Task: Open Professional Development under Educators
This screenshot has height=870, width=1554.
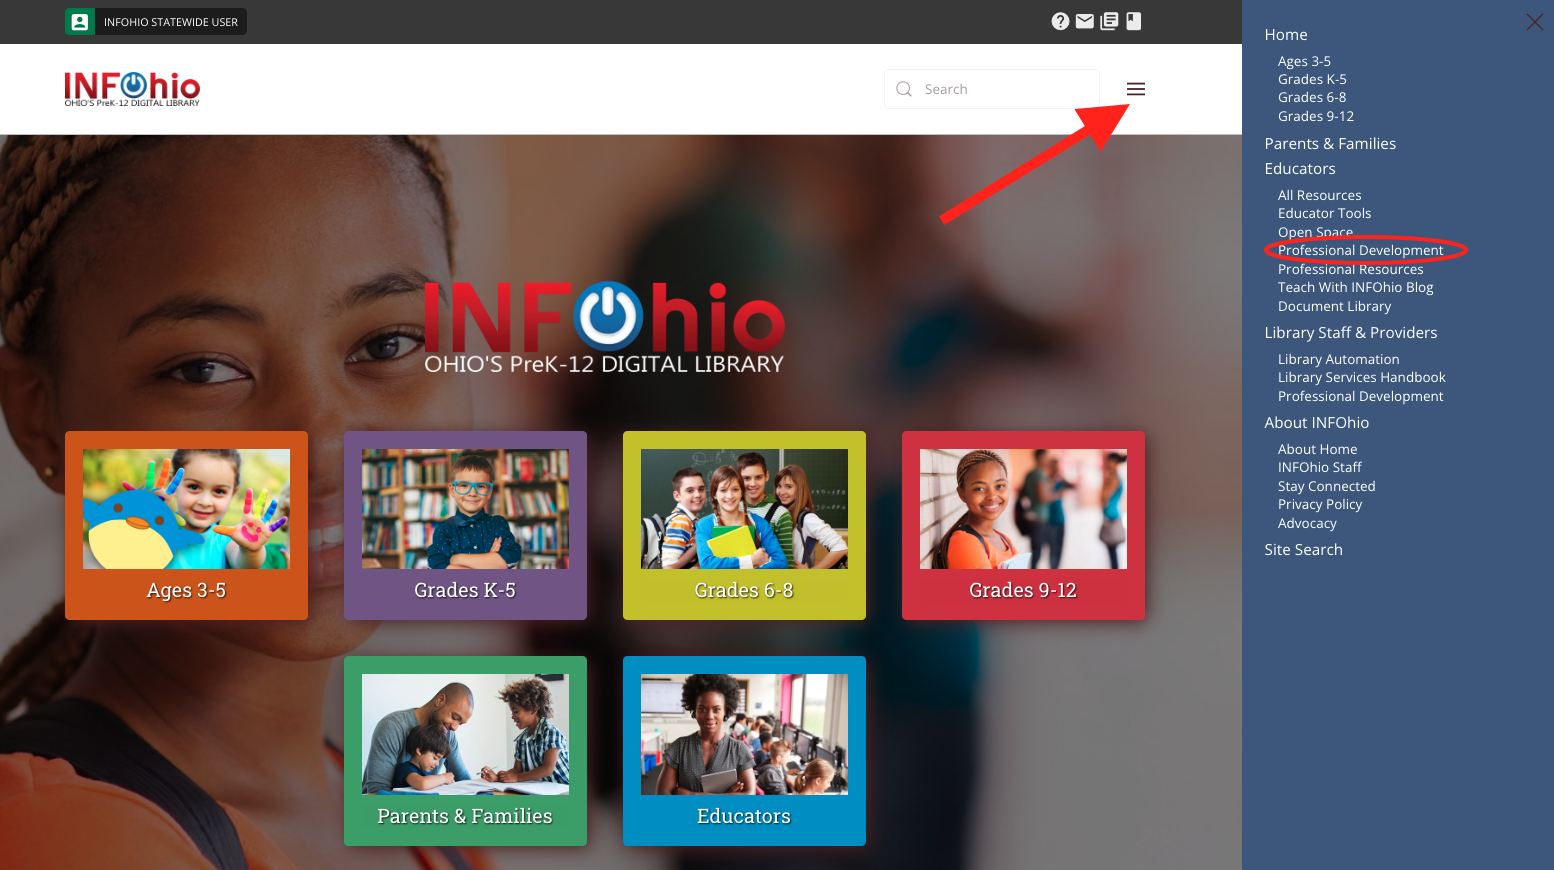Action: [x=1360, y=250]
